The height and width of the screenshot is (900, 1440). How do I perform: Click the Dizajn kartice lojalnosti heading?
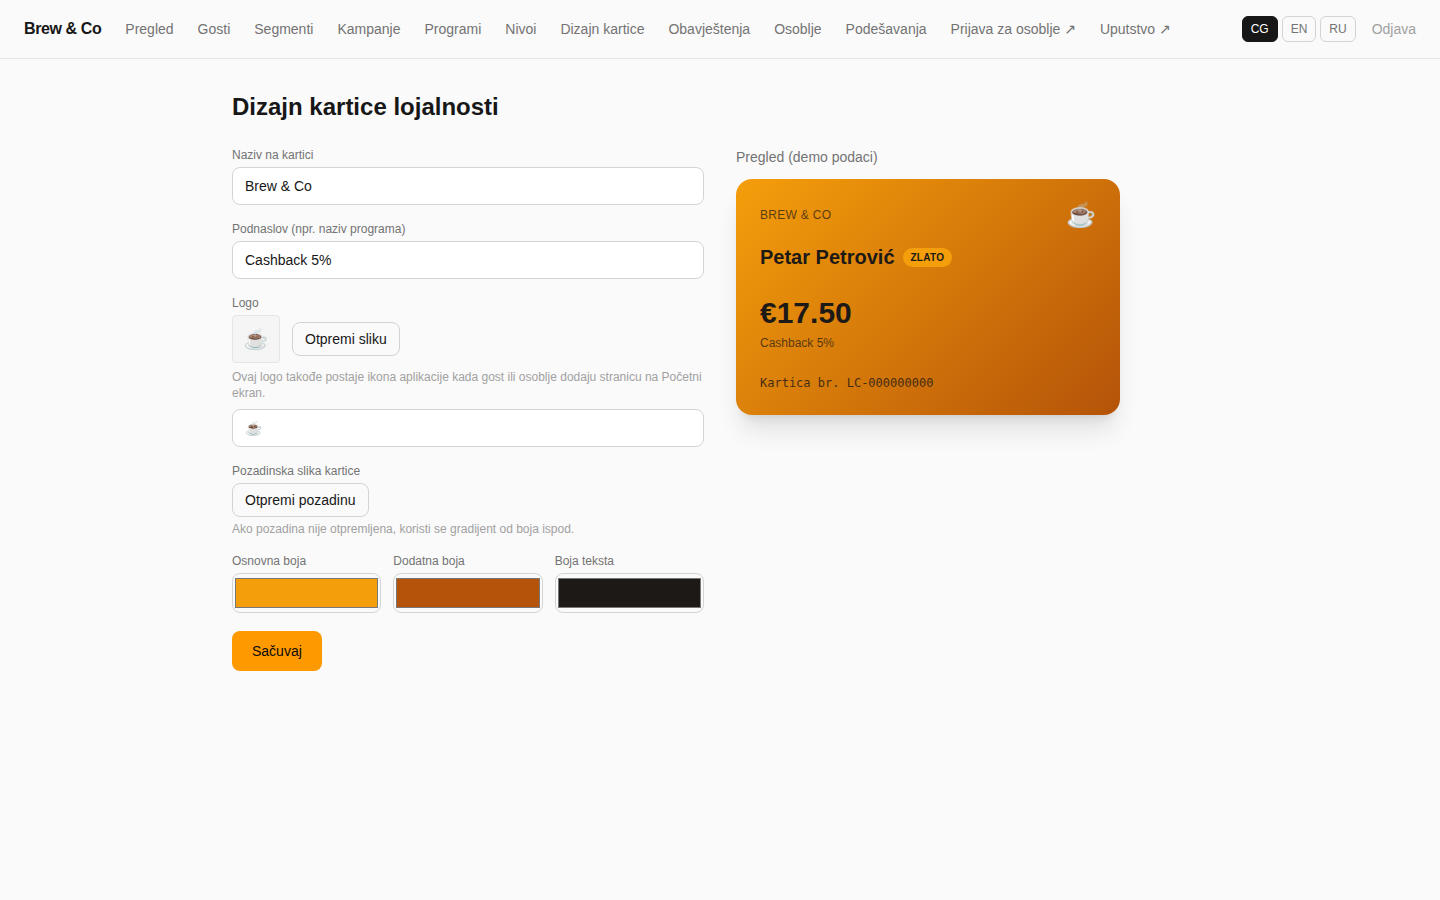365,107
